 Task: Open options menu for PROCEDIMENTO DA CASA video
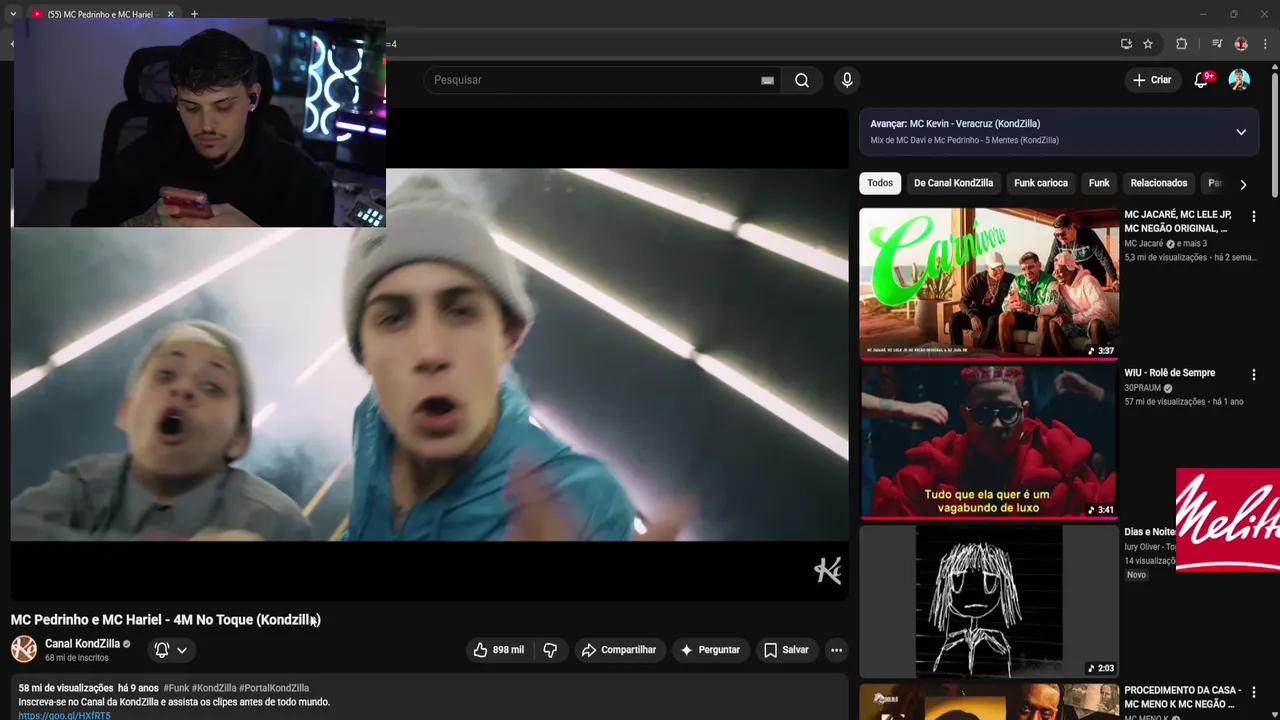coord(1253,692)
